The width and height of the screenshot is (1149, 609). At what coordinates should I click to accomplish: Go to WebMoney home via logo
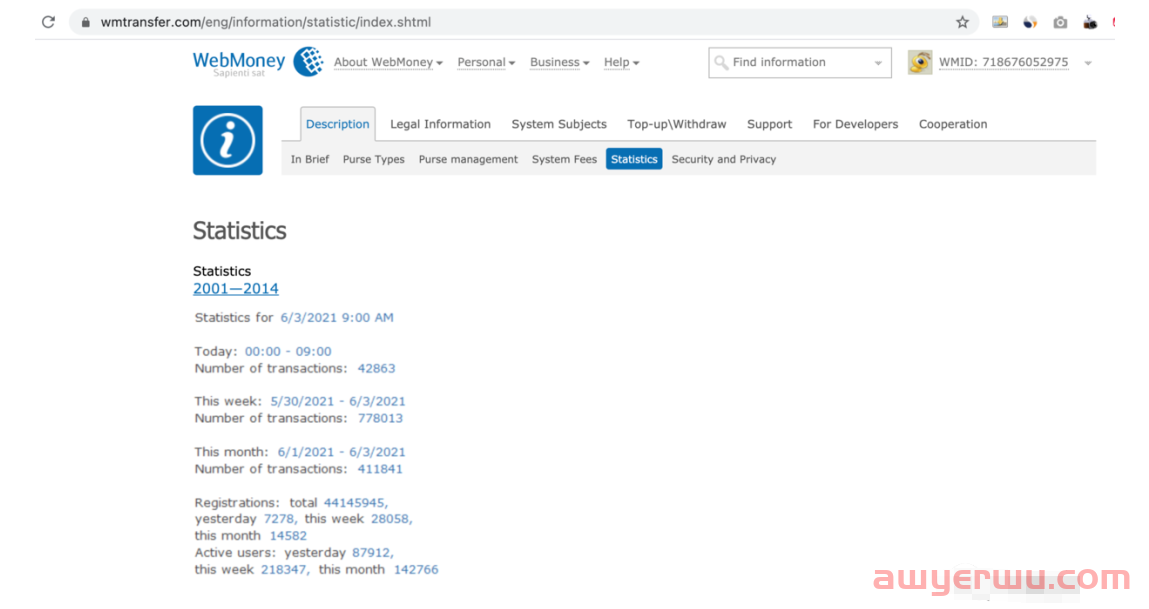pos(258,62)
